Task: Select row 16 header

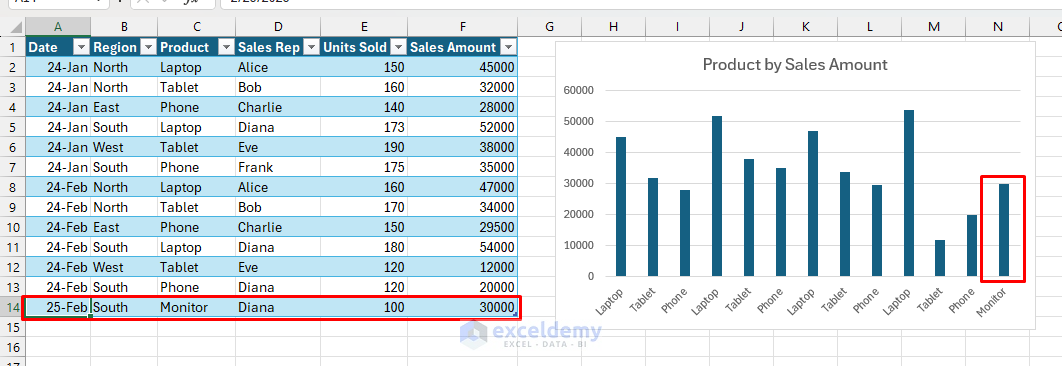Action: click(12, 347)
